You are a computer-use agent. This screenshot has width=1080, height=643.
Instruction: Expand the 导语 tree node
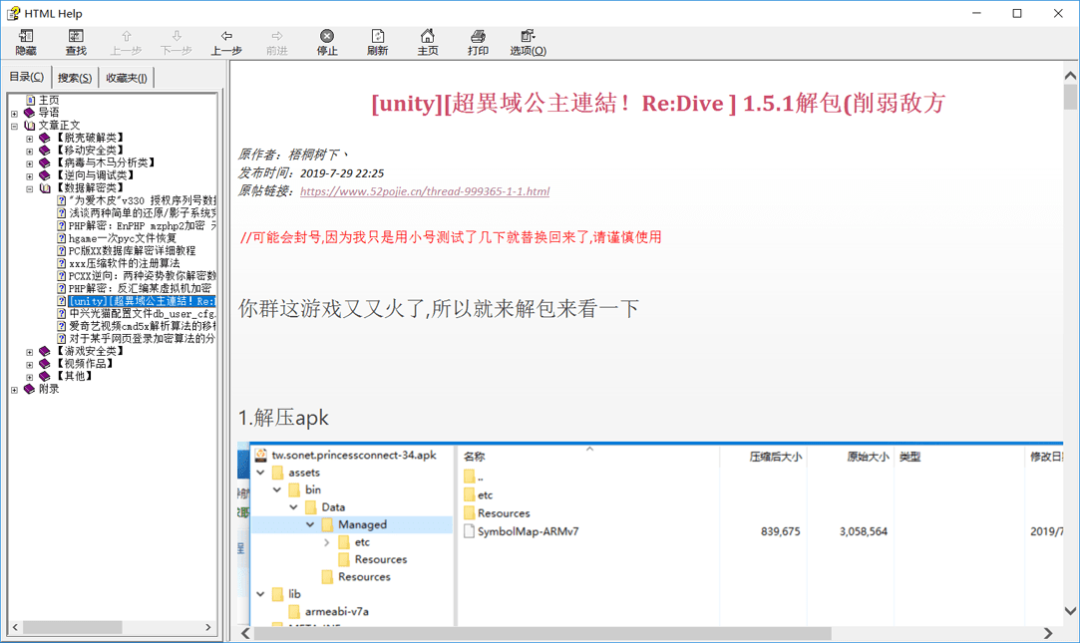[x=14, y=113]
